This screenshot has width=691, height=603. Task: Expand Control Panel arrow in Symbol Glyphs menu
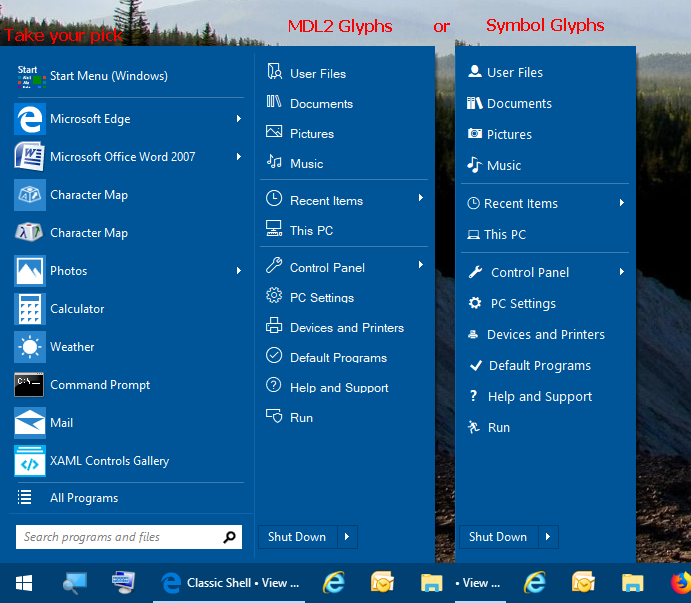click(622, 272)
